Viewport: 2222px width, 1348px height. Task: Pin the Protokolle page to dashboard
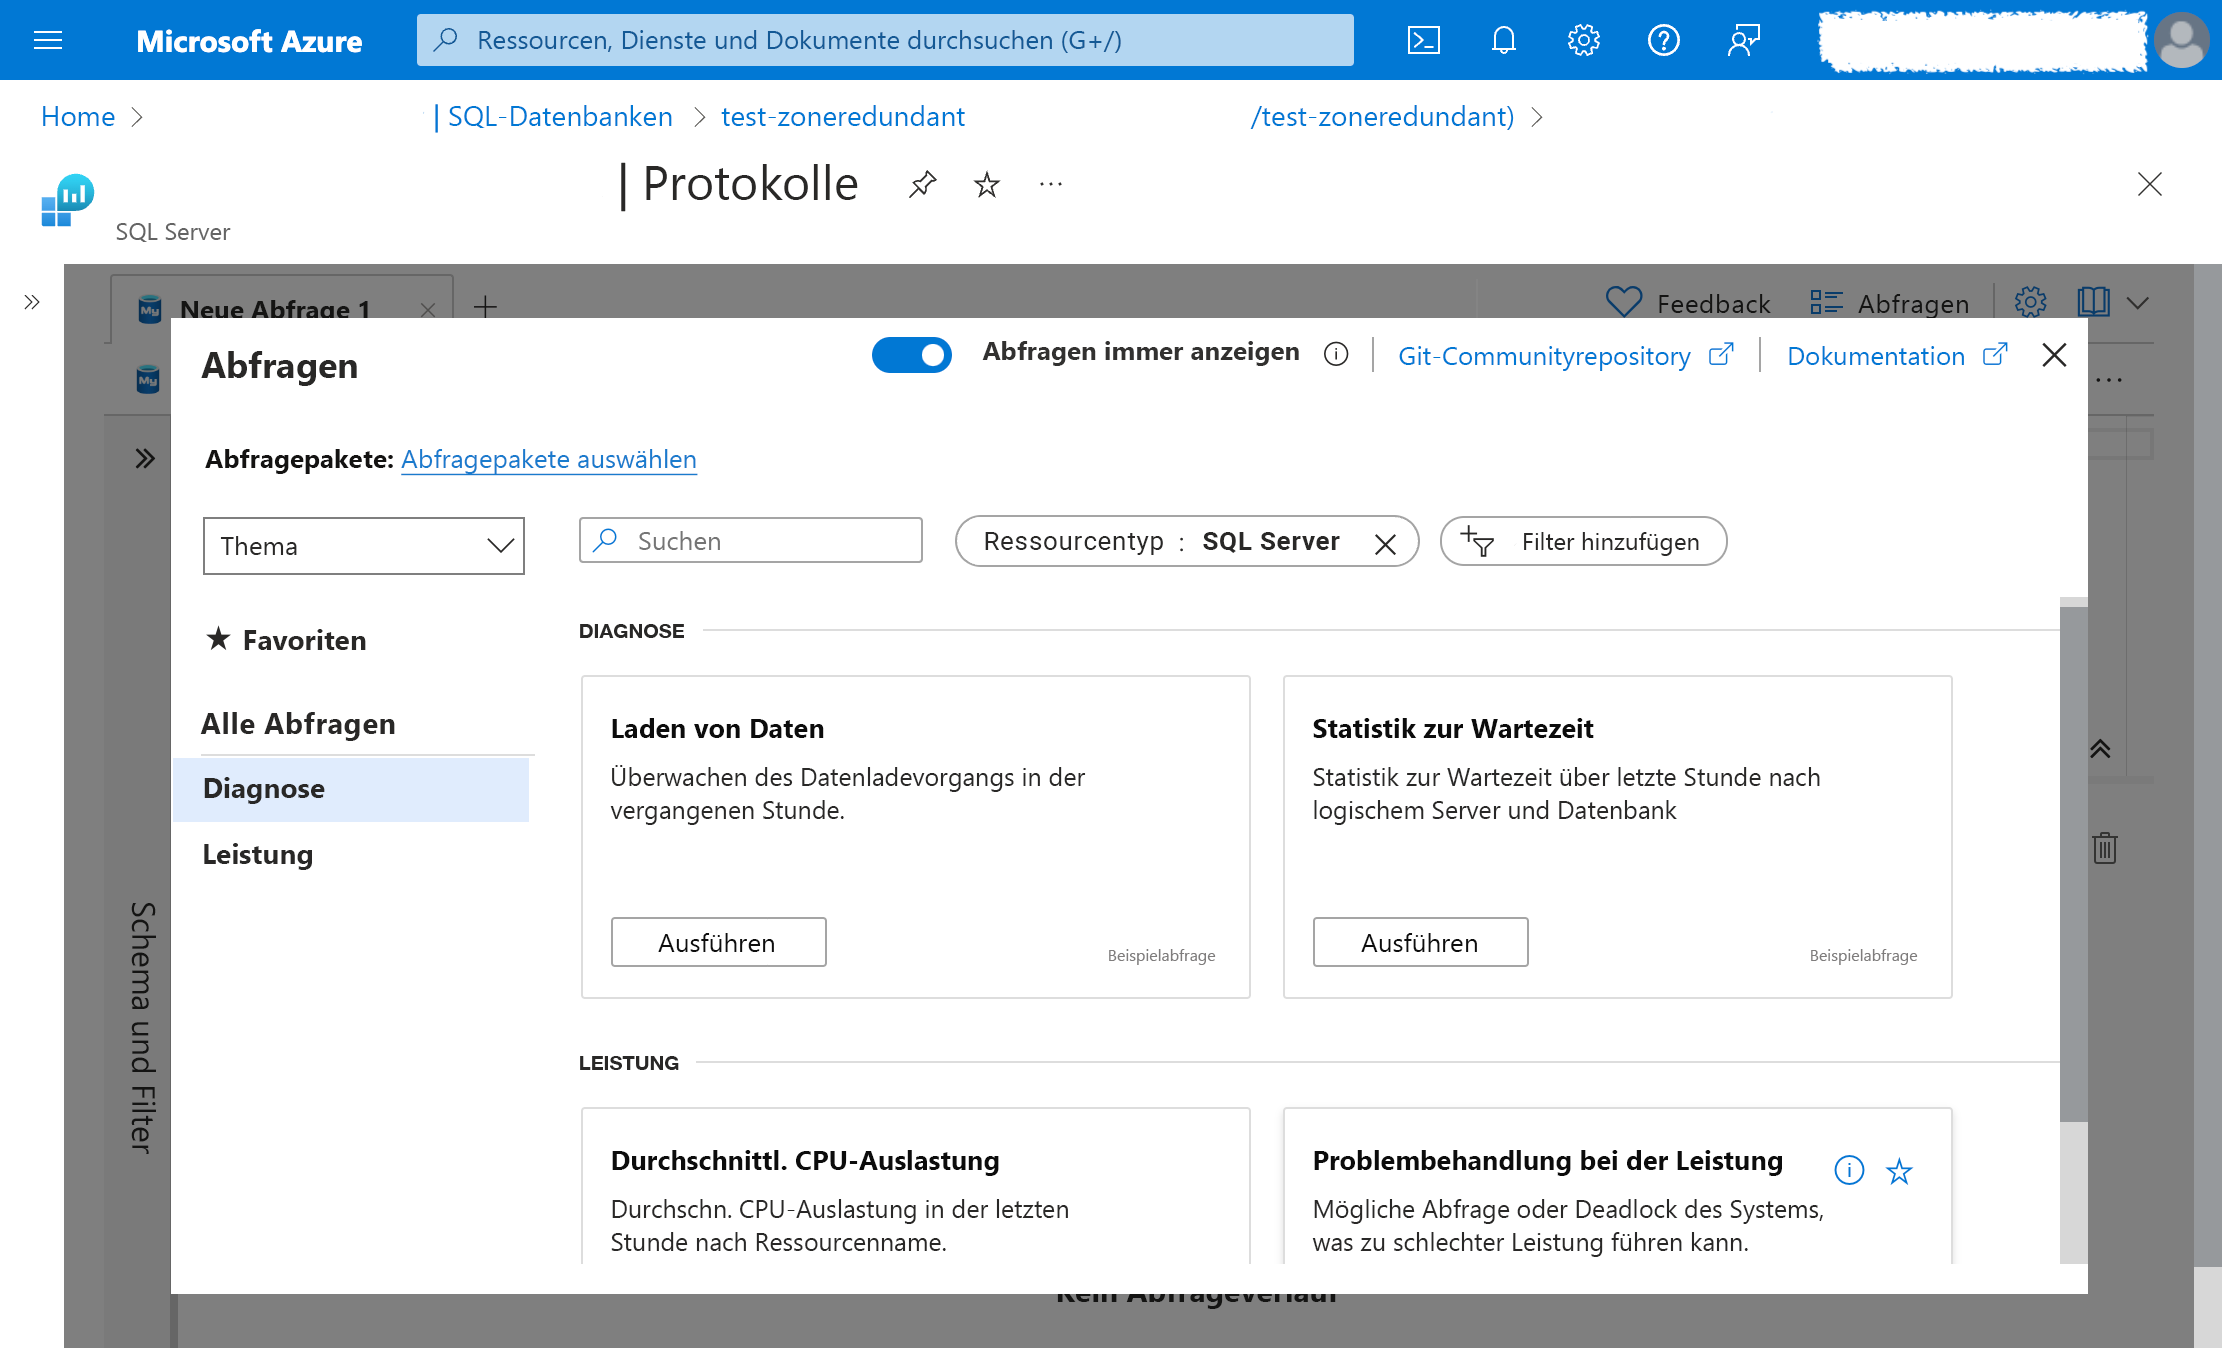pyautogui.click(x=922, y=184)
